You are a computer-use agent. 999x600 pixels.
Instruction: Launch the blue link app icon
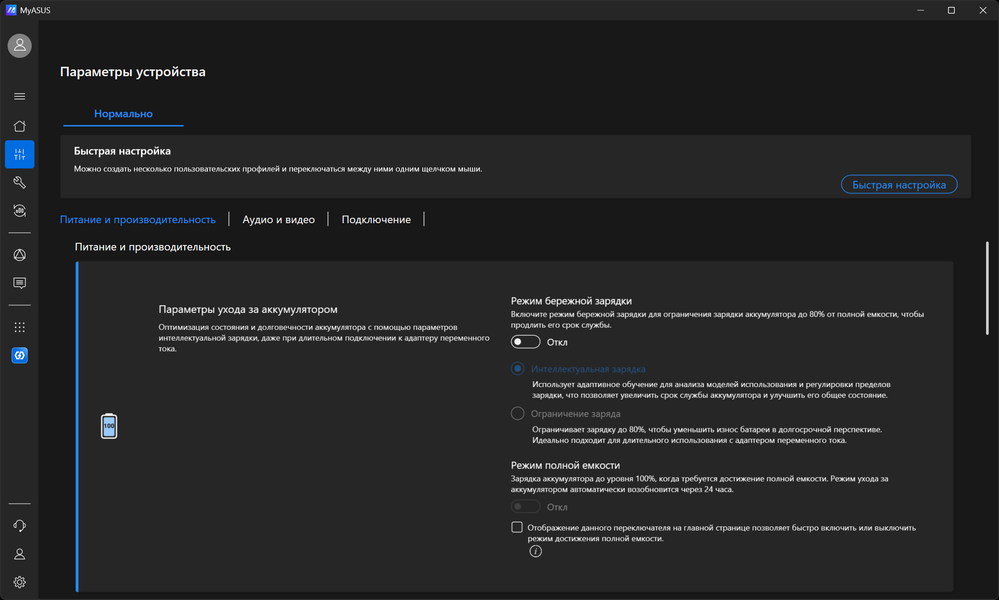click(x=20, y=355)
